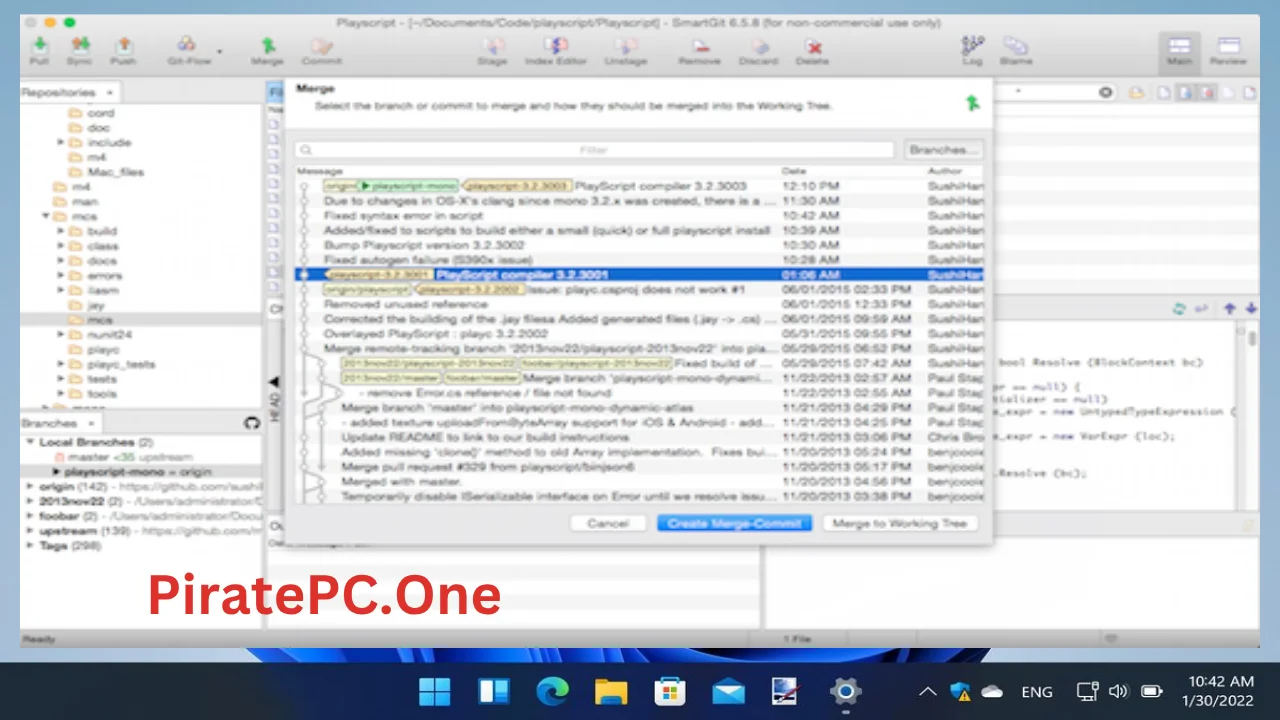Click the GitHub icon in Branches panel

coord(252,423)
